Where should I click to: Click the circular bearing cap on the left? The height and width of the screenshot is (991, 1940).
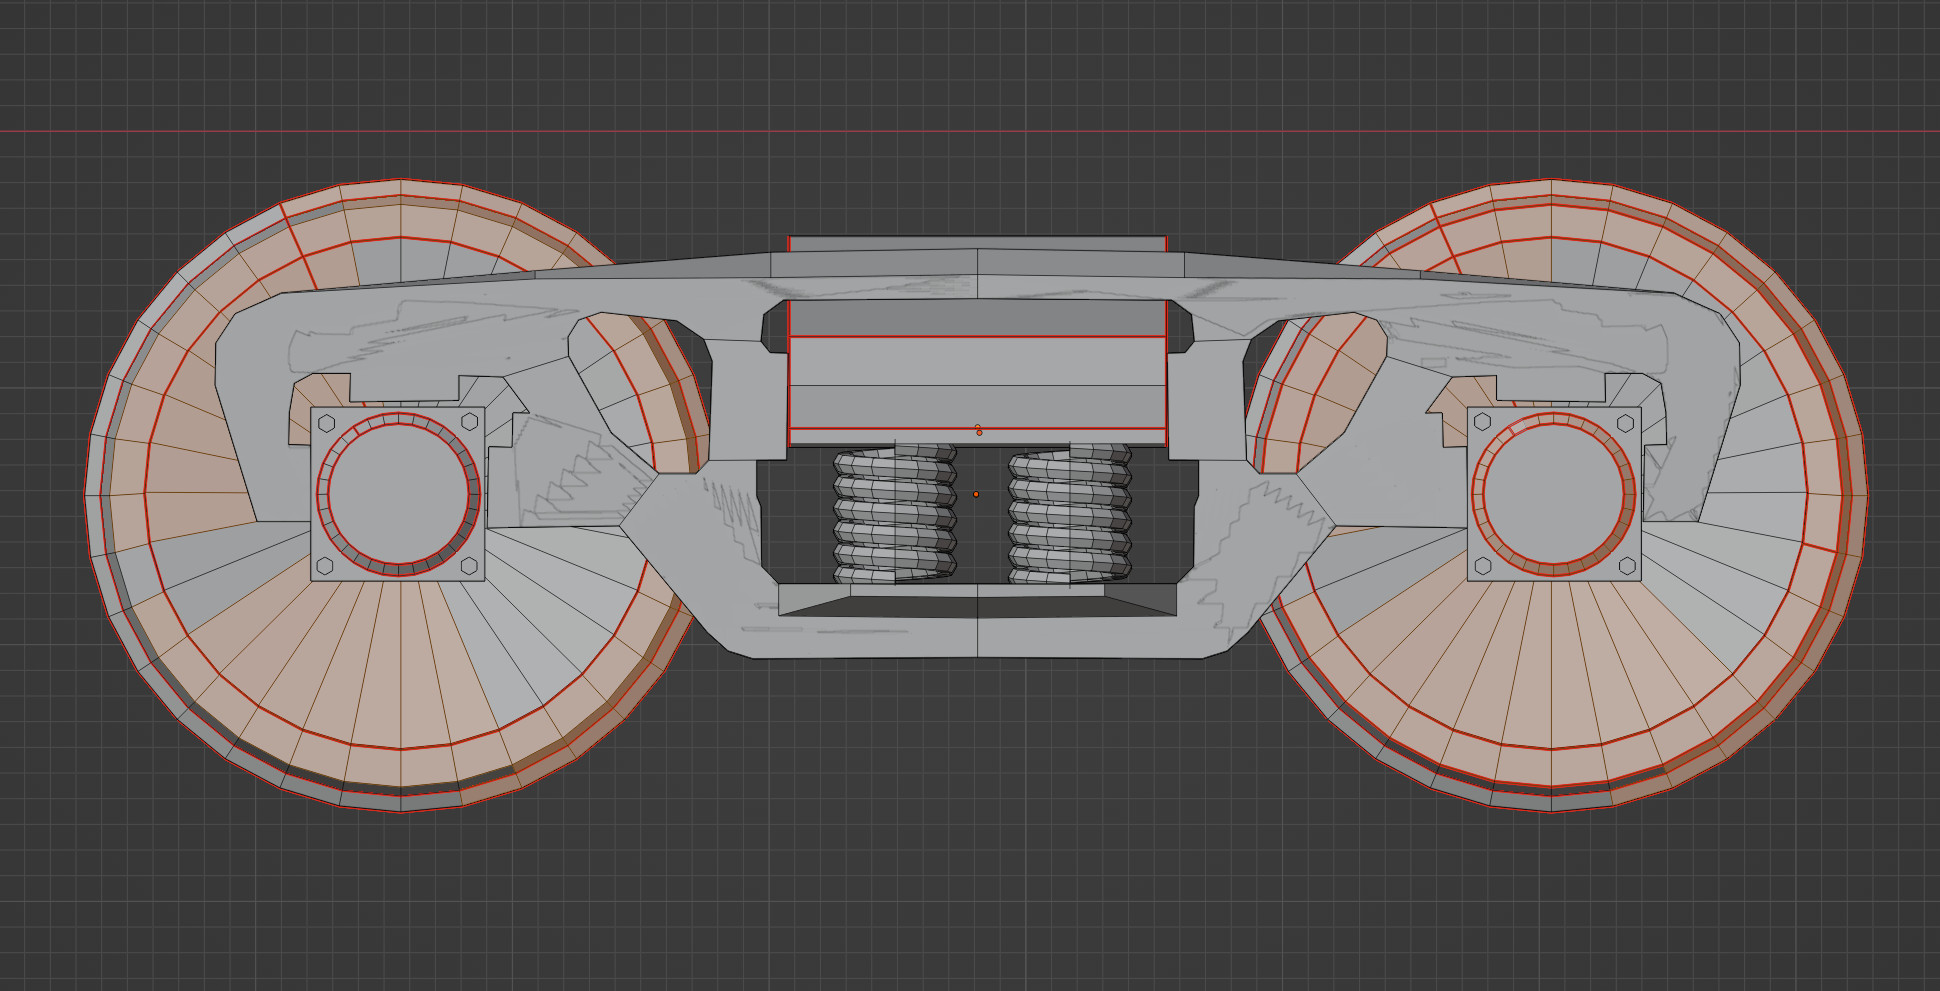click(400, 495)
